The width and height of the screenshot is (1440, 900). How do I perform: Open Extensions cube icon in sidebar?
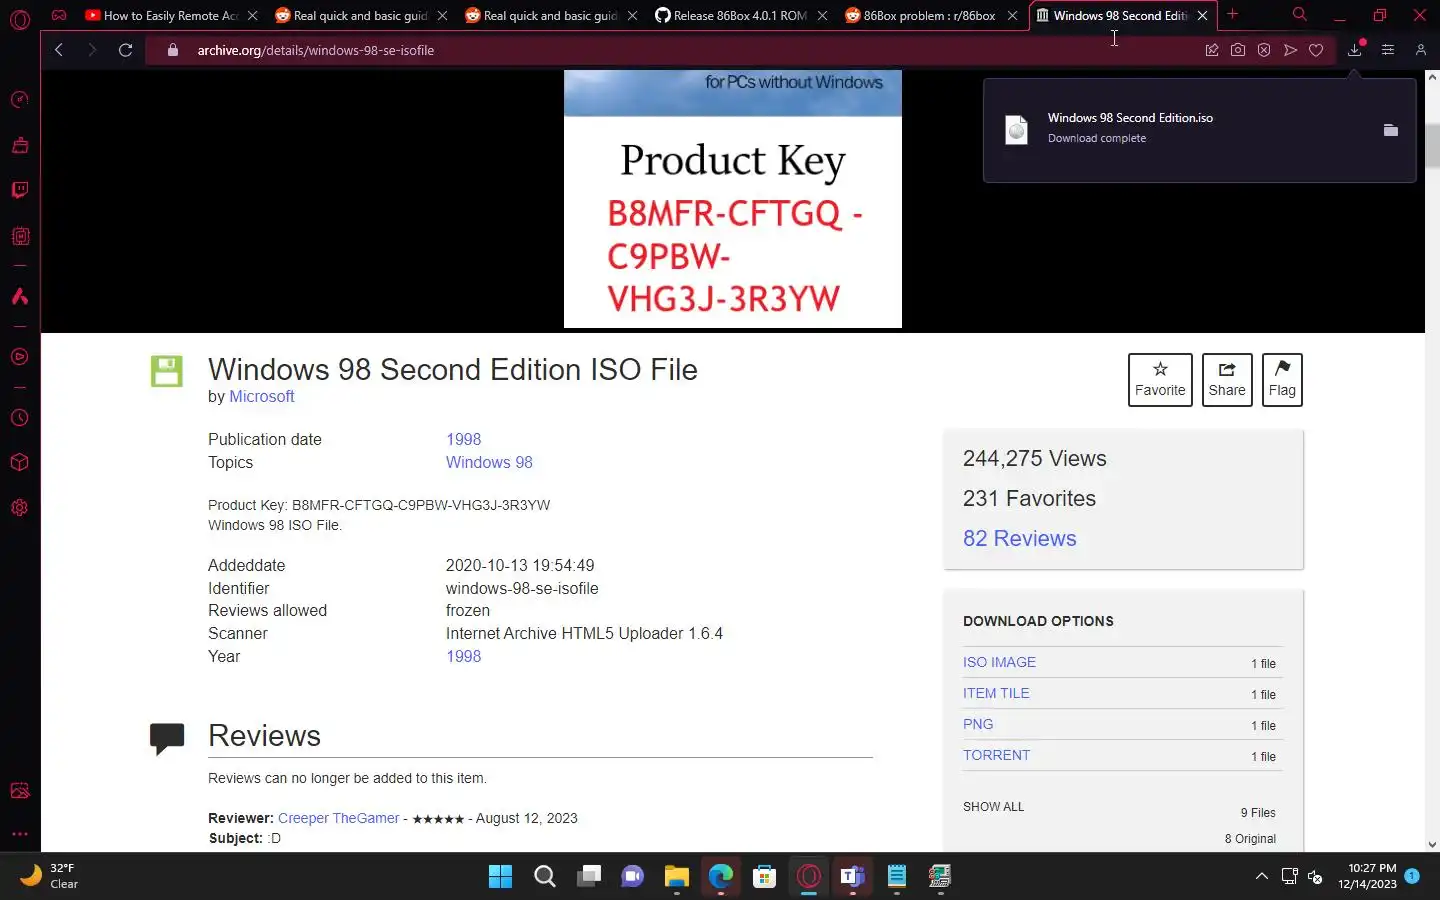[19, 462]
